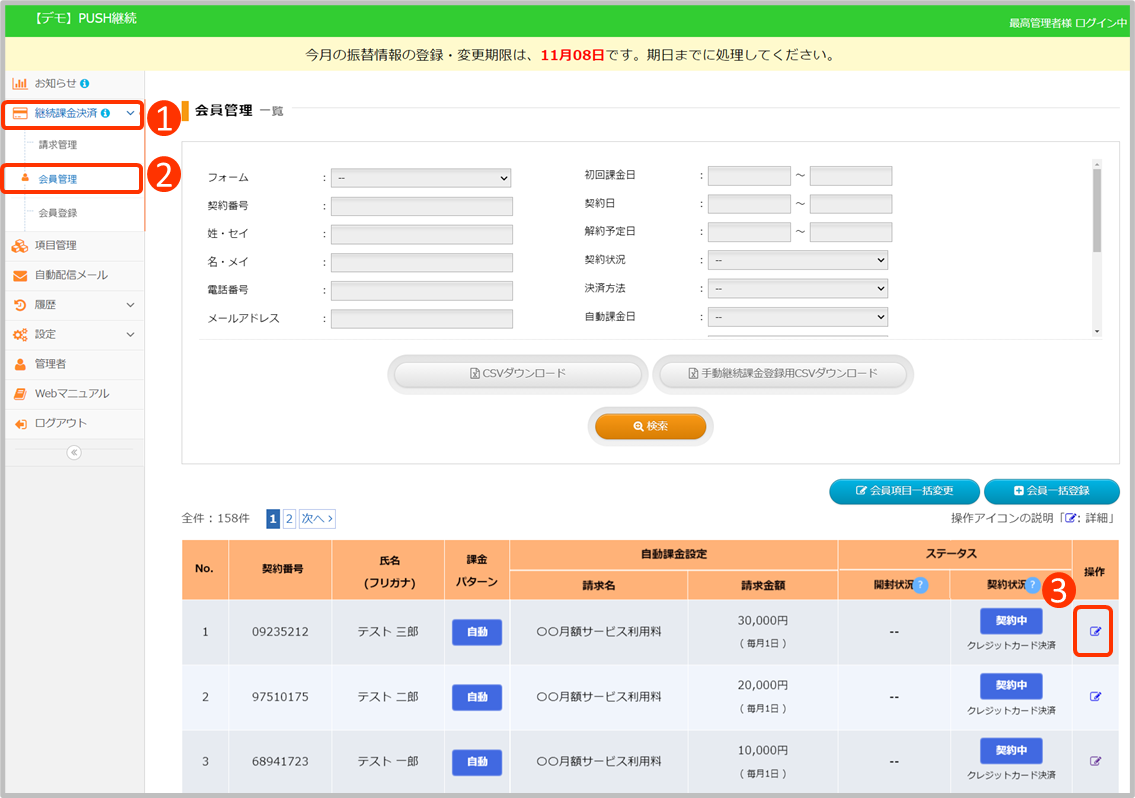Click the info icon beside お知らせ

point(85,83)
